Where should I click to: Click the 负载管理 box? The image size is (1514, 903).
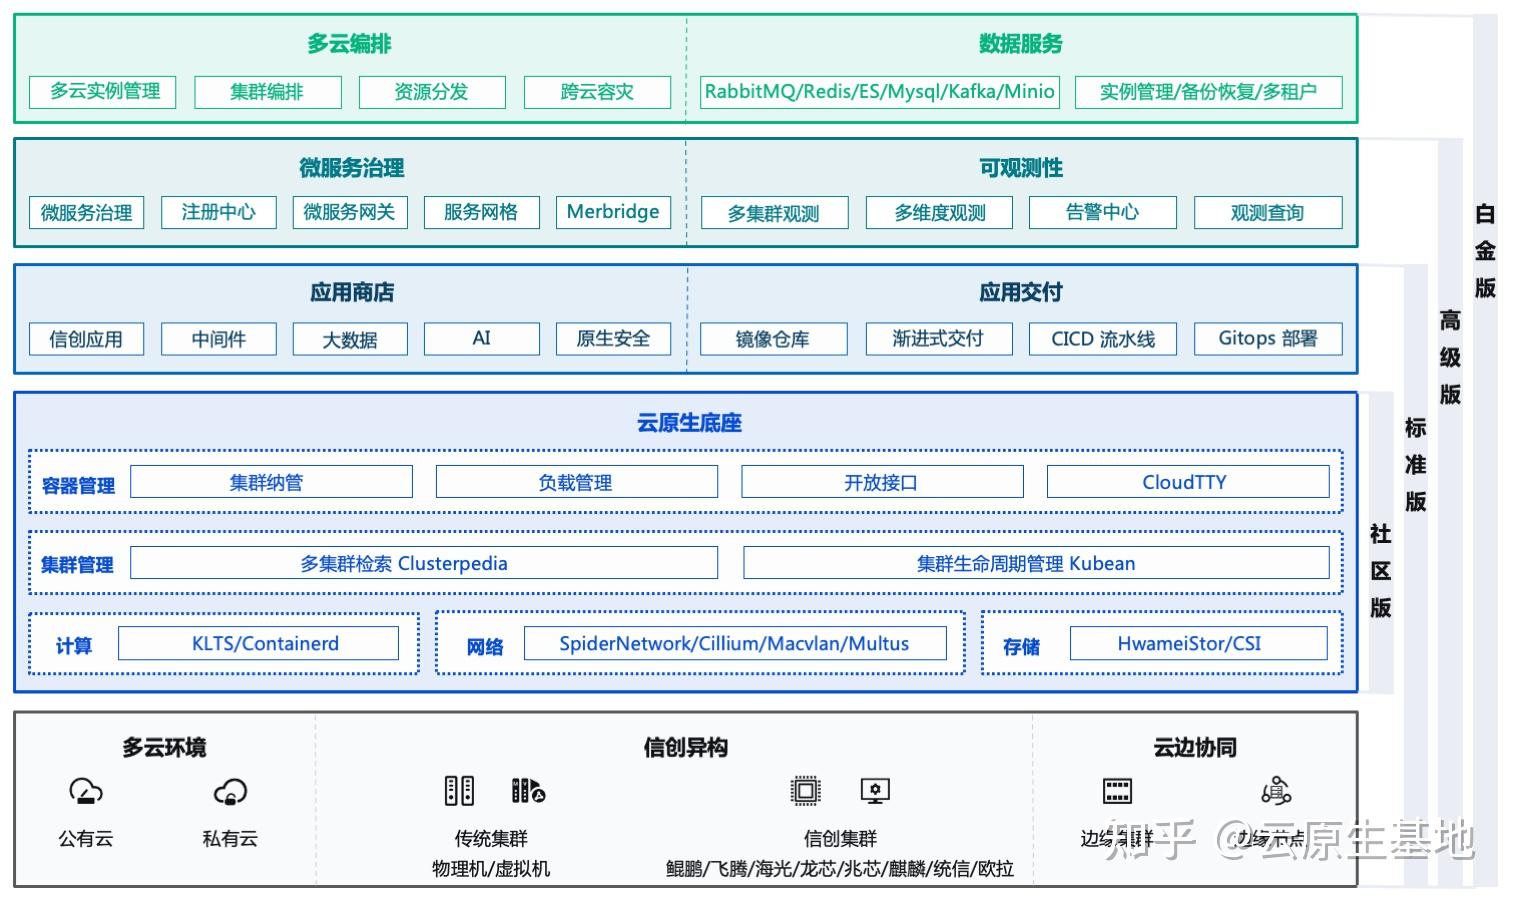[576, 482]
